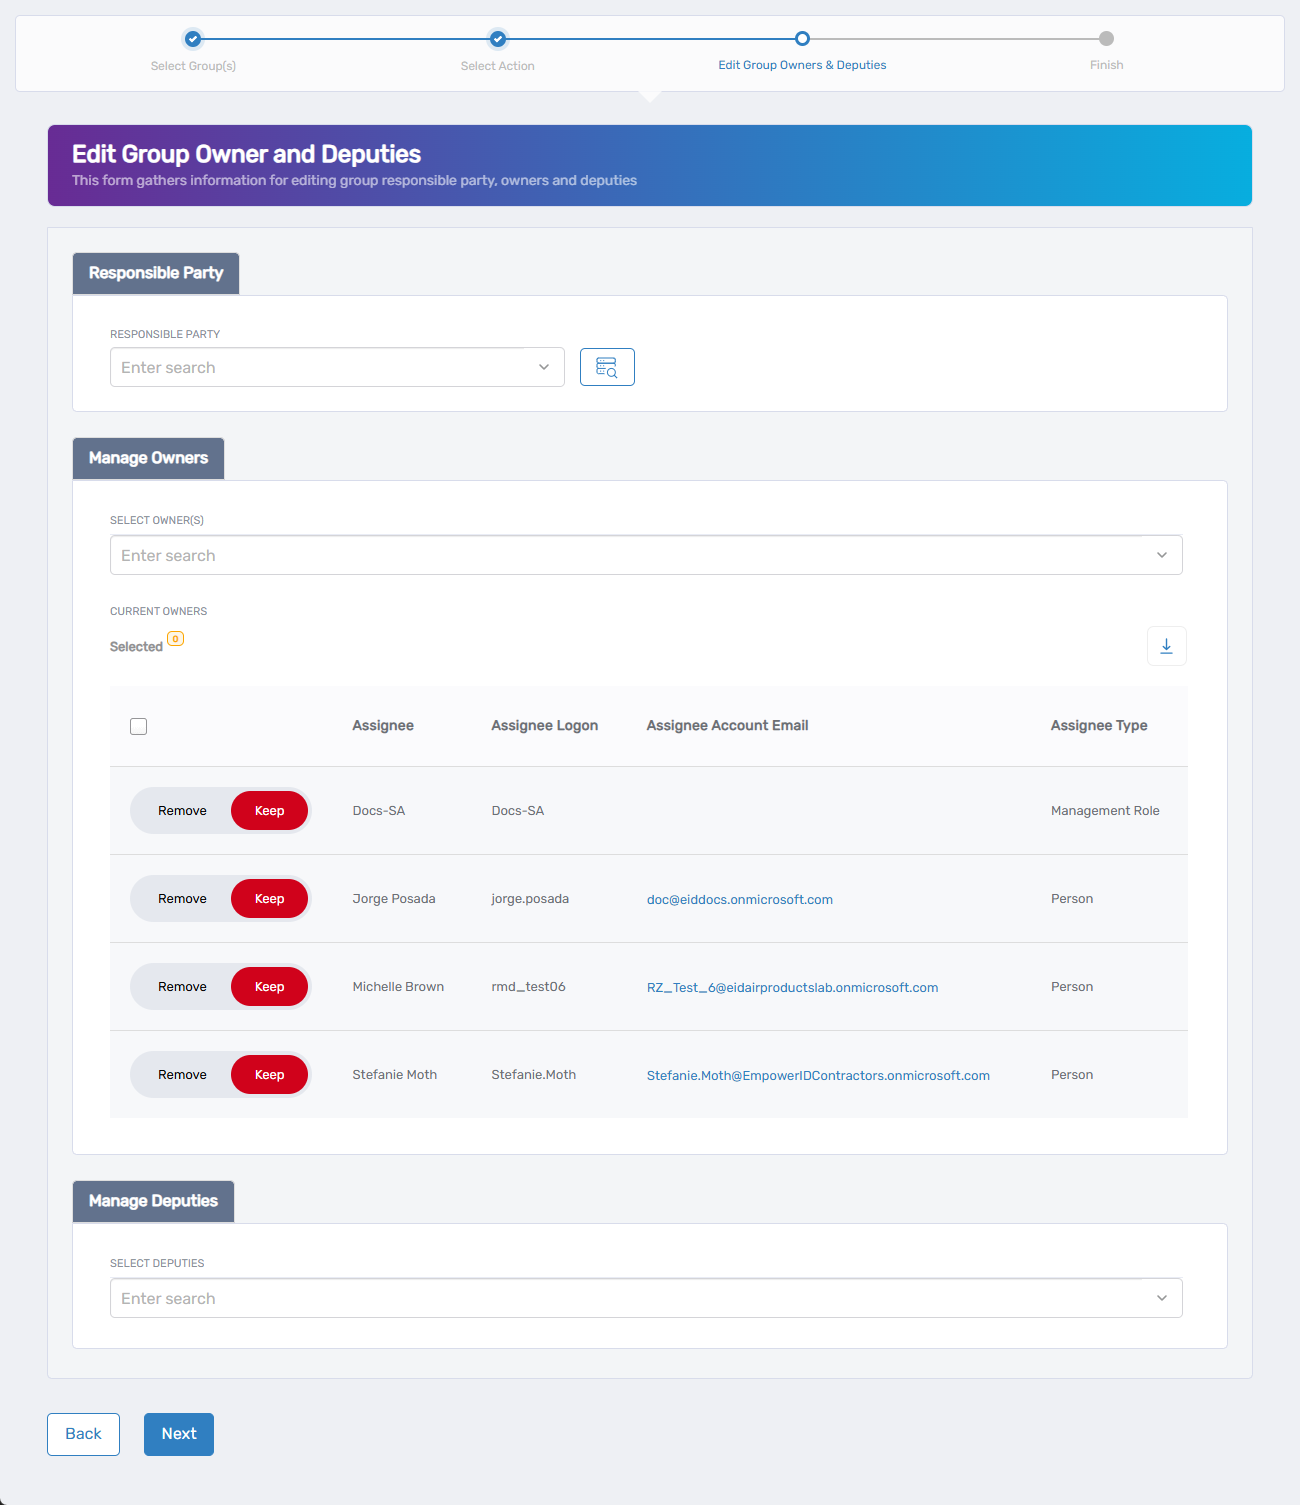Select the Manage Deputies tab header

point(153,1201)
